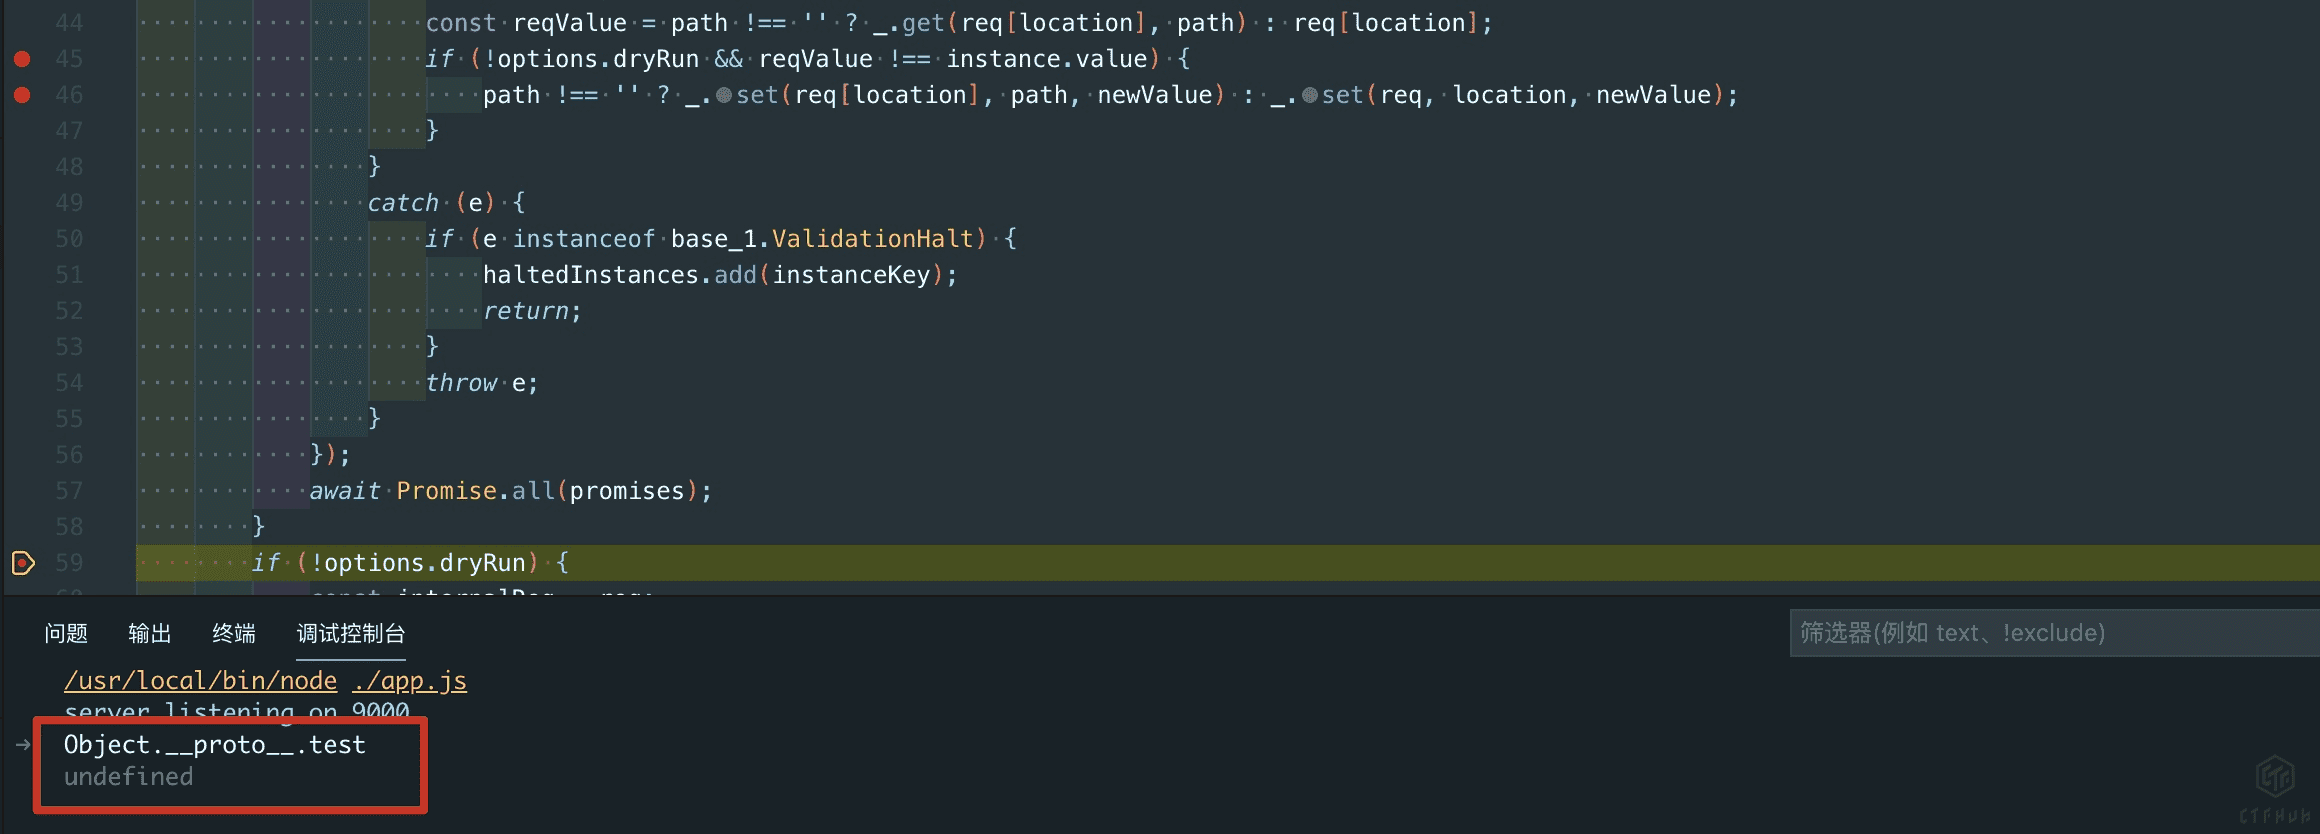Screen dimensions: 2320x834
Task: Click the CTFHub watermark logo
Action: pos(2275,775)
